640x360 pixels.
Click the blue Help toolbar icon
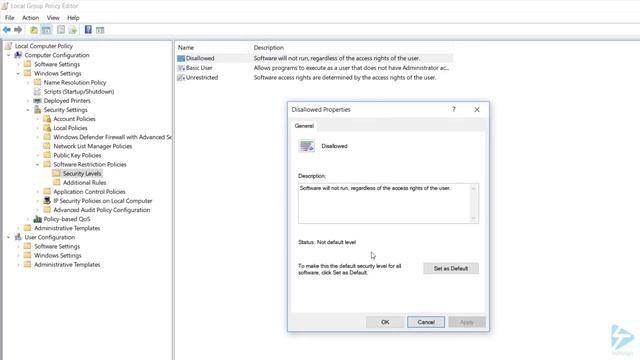pyautogui.click(x=88, y=30)
